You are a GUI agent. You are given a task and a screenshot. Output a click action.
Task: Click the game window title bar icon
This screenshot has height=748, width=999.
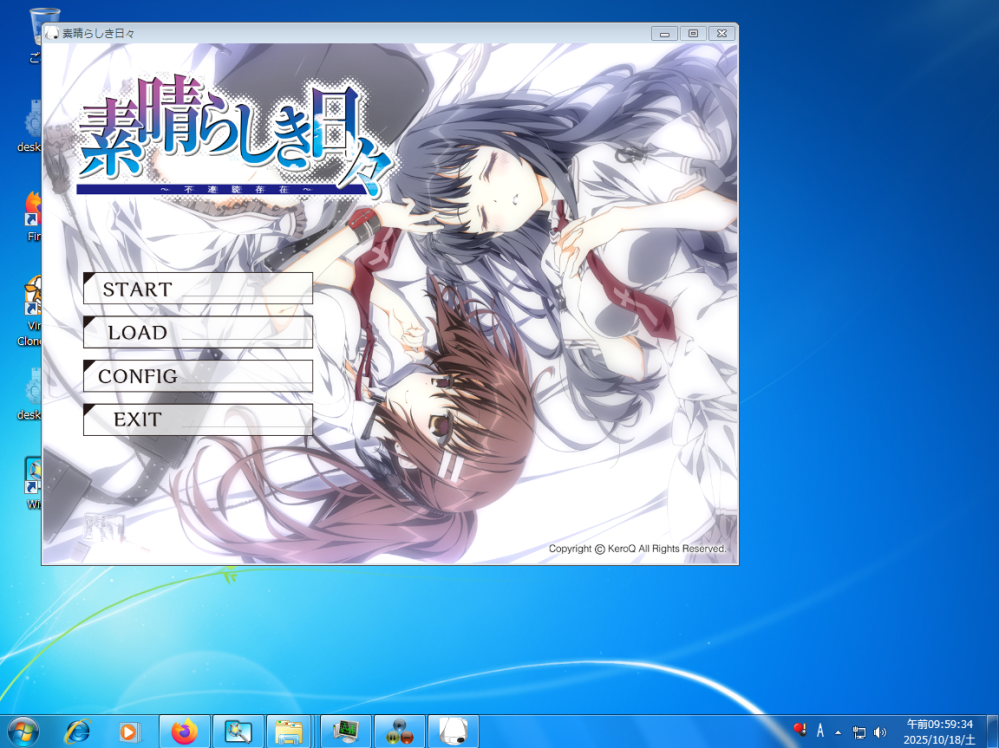(52, 33)
